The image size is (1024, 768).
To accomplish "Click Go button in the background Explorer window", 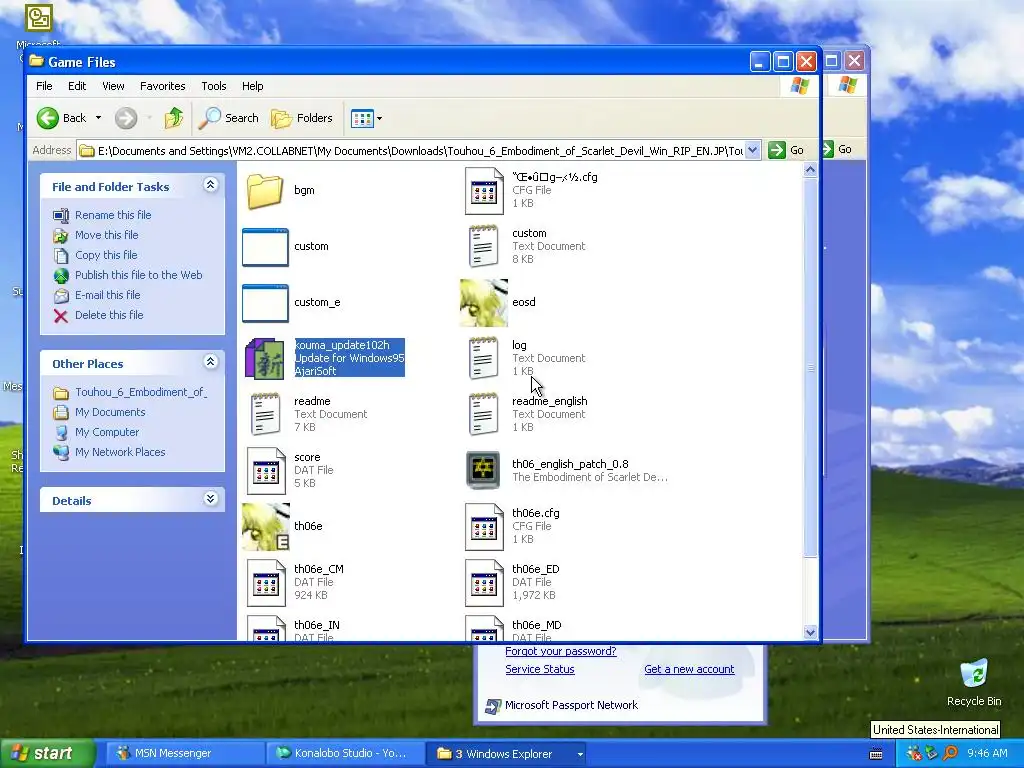I will point(838,150).
